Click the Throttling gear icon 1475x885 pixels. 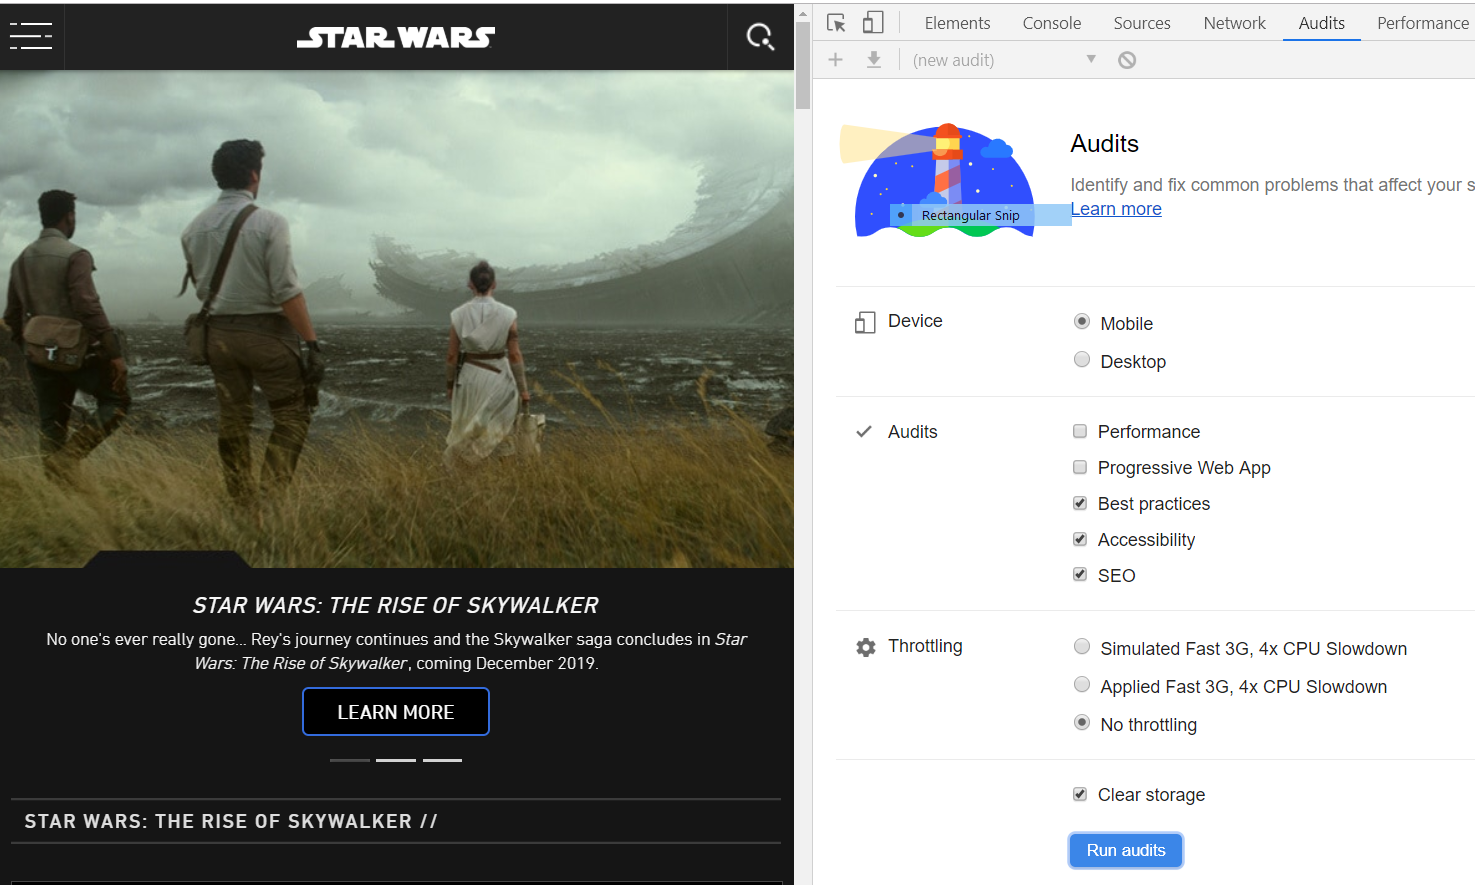tap(866, 647)
